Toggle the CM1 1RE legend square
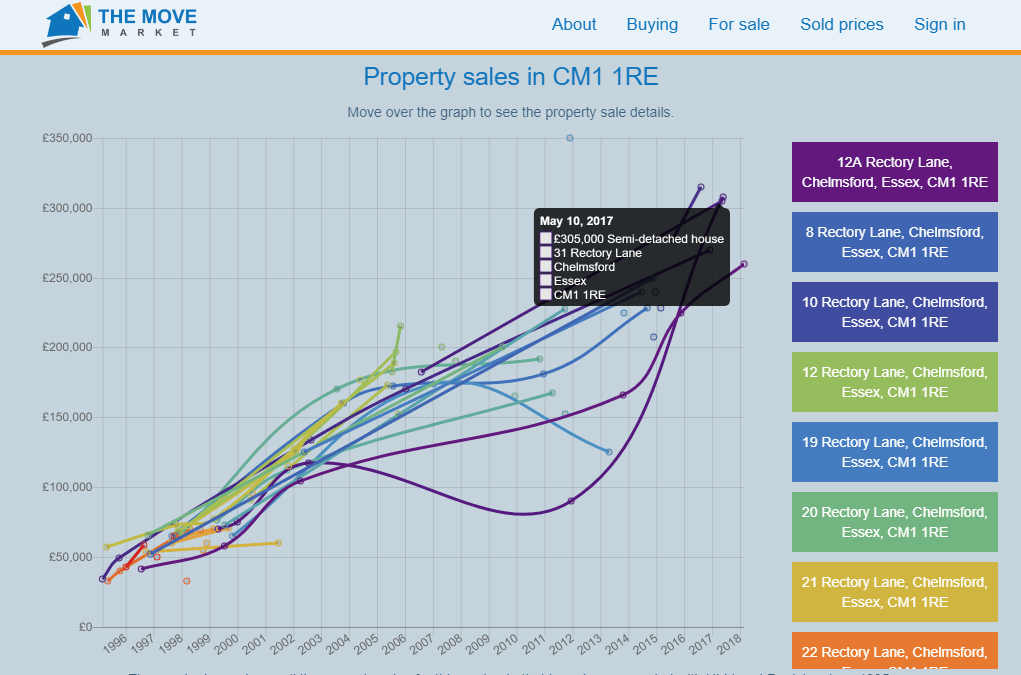This screenshot has width=1021, height=675. click(545, 295)
